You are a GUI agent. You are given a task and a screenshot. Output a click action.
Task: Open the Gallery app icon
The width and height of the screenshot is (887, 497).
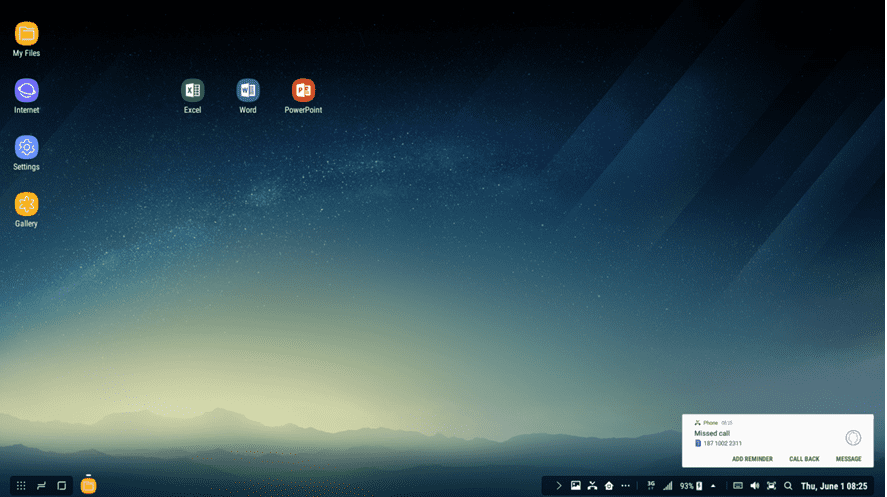click(x=26, y=205)
